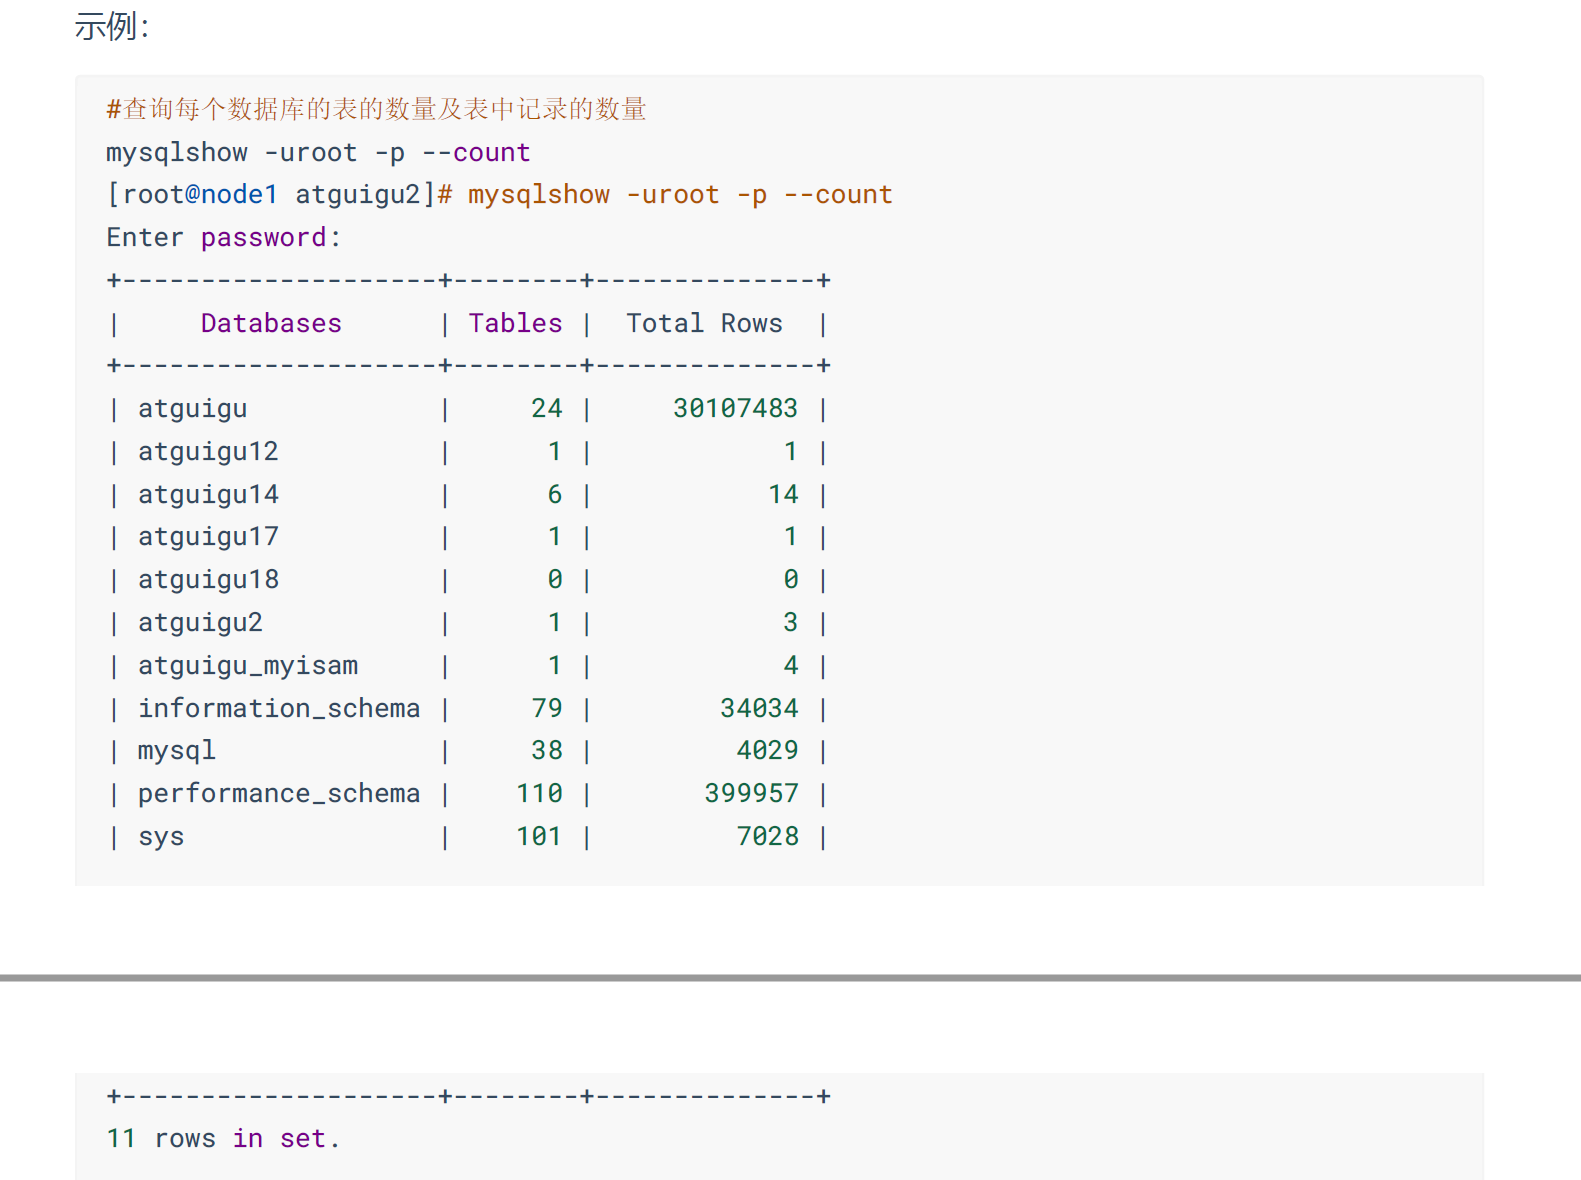Click the 'Databases' column header
Screen dimensions: 1581x1180
click(271, 323)
